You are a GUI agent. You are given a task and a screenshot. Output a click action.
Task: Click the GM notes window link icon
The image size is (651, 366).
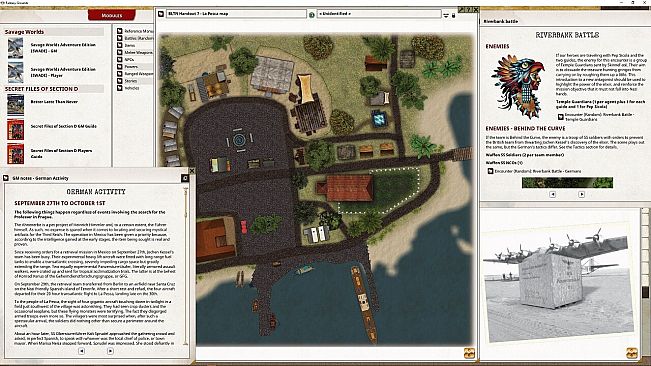pyautogui.click(x=6, y=178)
